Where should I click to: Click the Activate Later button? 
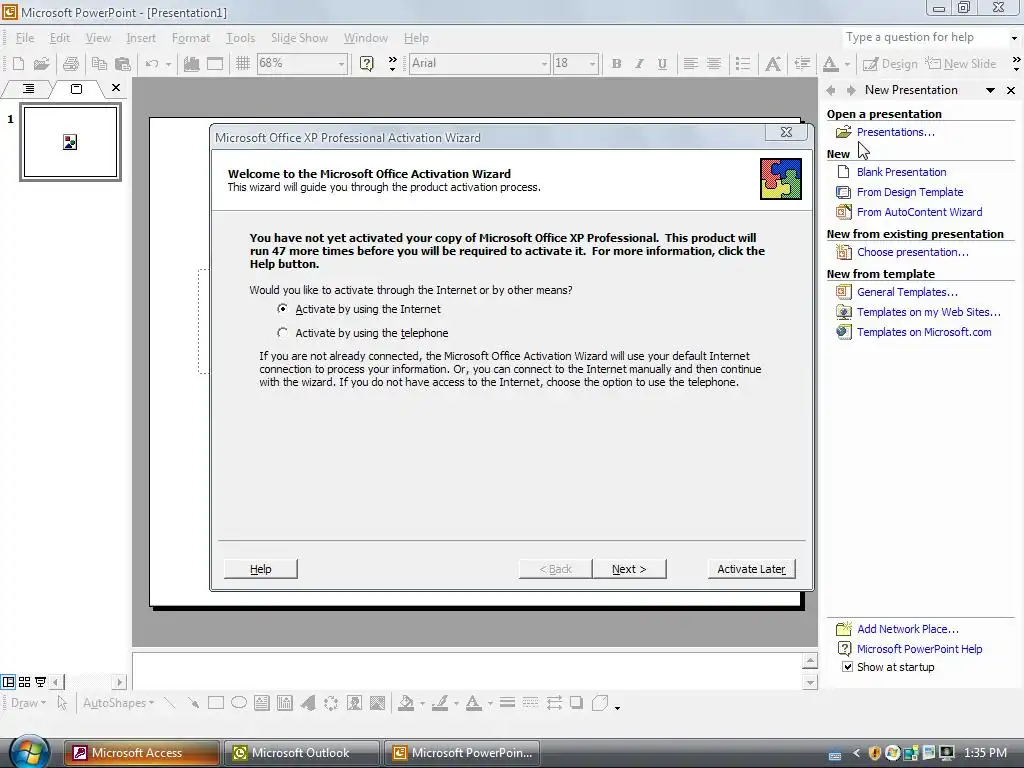point(751,569)
